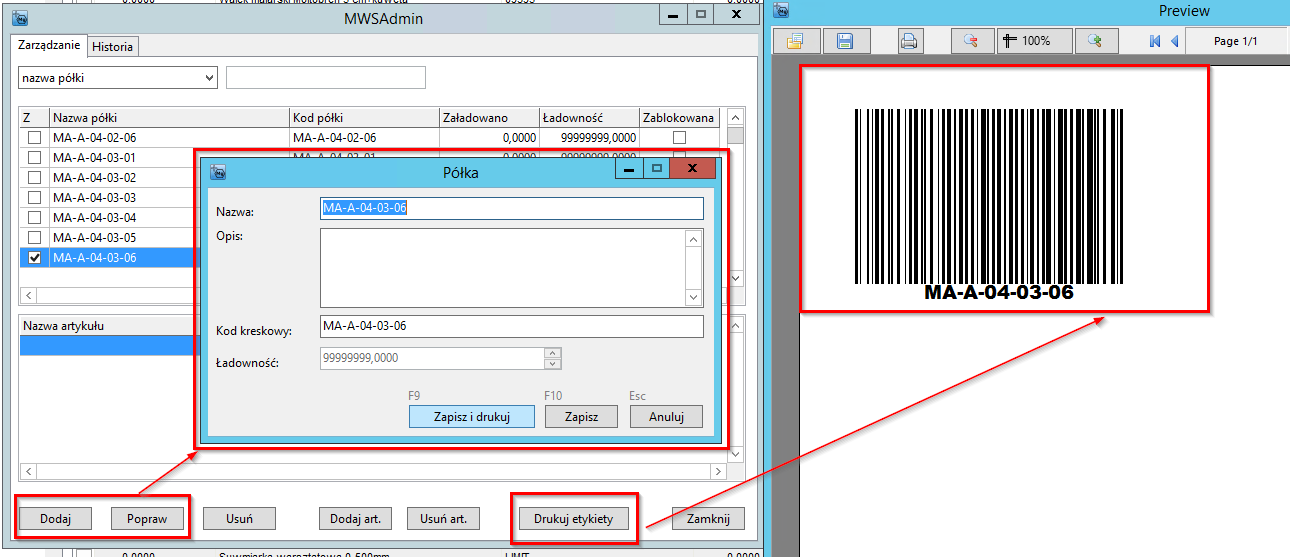Click the Zapisz button

tap(581, 417)
